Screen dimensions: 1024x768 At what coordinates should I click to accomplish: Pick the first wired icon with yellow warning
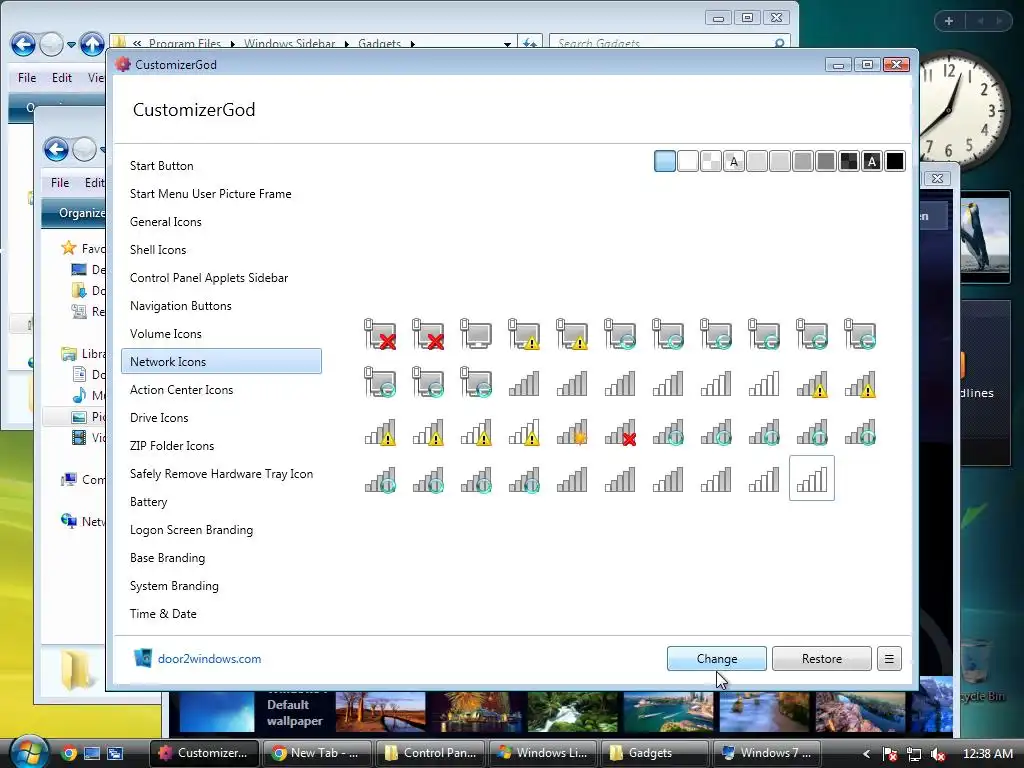coord(524,334)
